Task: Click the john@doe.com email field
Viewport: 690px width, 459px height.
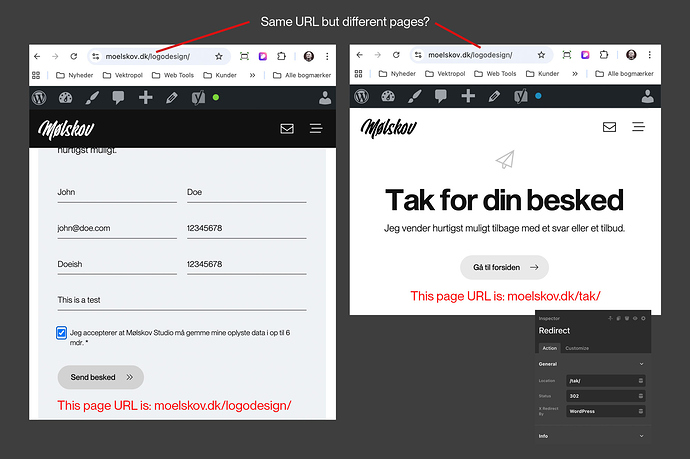Action: click(x=116, y=229)
